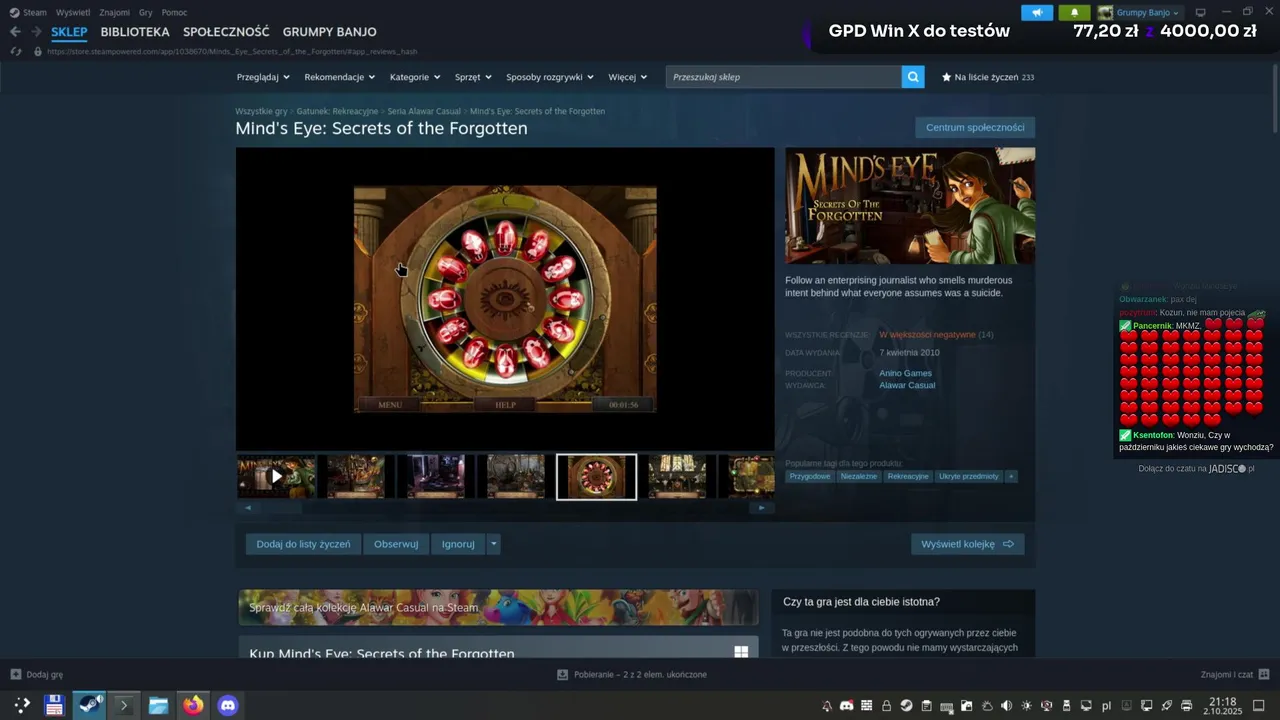Open the terminal taskbar icon
1280x720 pixels.
(124, 705)
